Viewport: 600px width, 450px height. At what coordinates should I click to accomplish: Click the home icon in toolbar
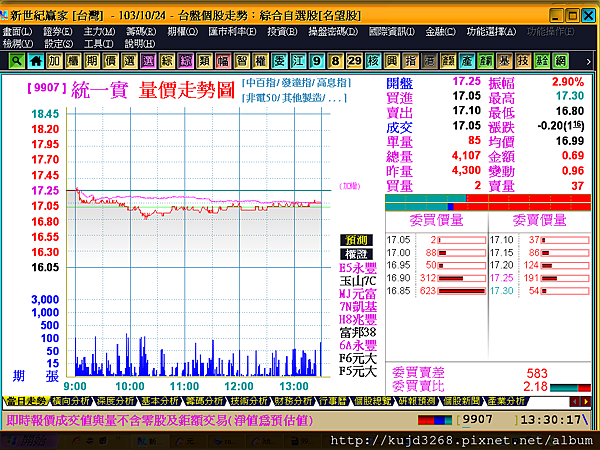36,61
